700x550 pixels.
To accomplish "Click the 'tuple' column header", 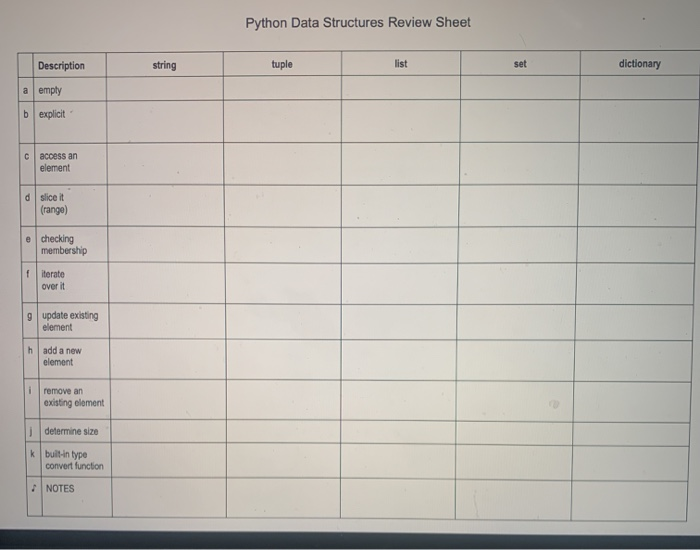I will coord(282,64).
